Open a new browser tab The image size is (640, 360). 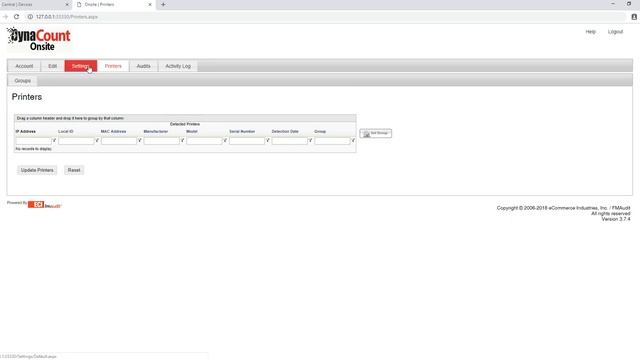pyautogui.click(x=163, y=4)
